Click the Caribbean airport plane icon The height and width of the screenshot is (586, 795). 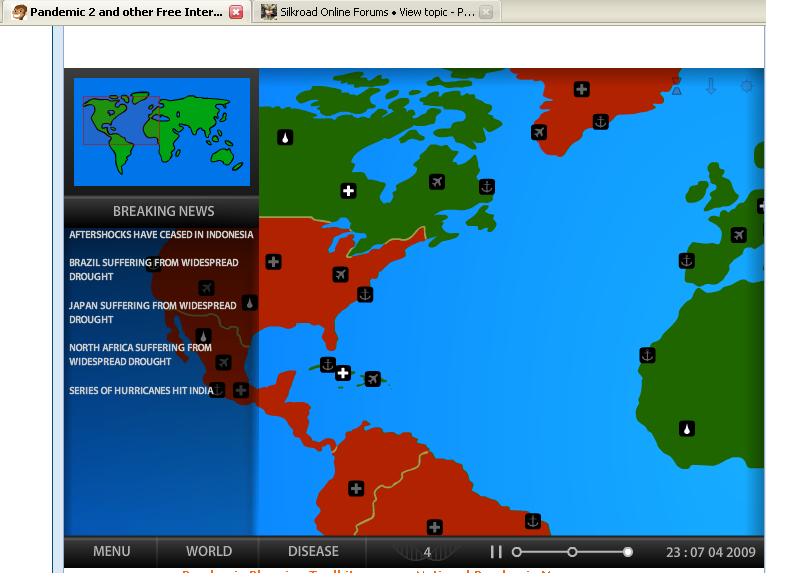[x=372, y=379]
